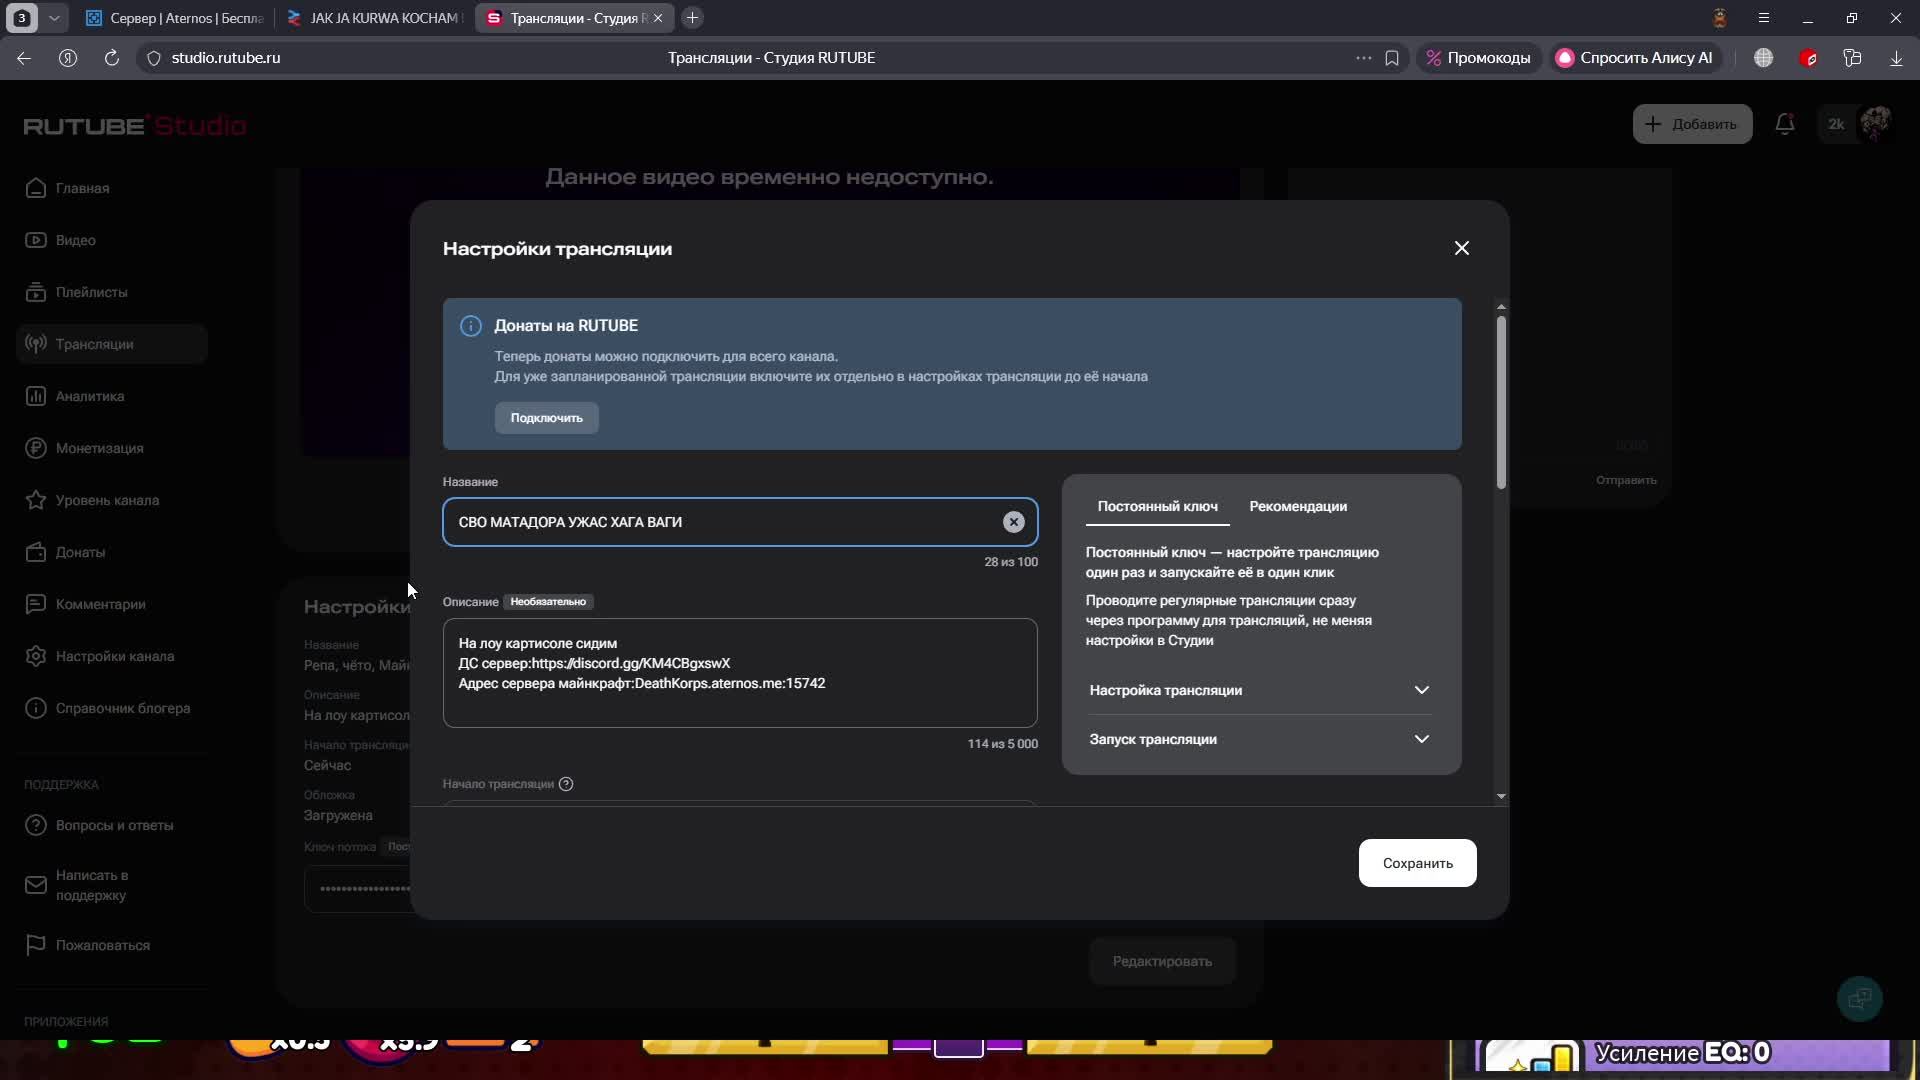This screenshot has height=1080, width=1920.
Task: Click the globe icon in the browser toolbar
Action: pyautogui.click(x=1763, y=58)
